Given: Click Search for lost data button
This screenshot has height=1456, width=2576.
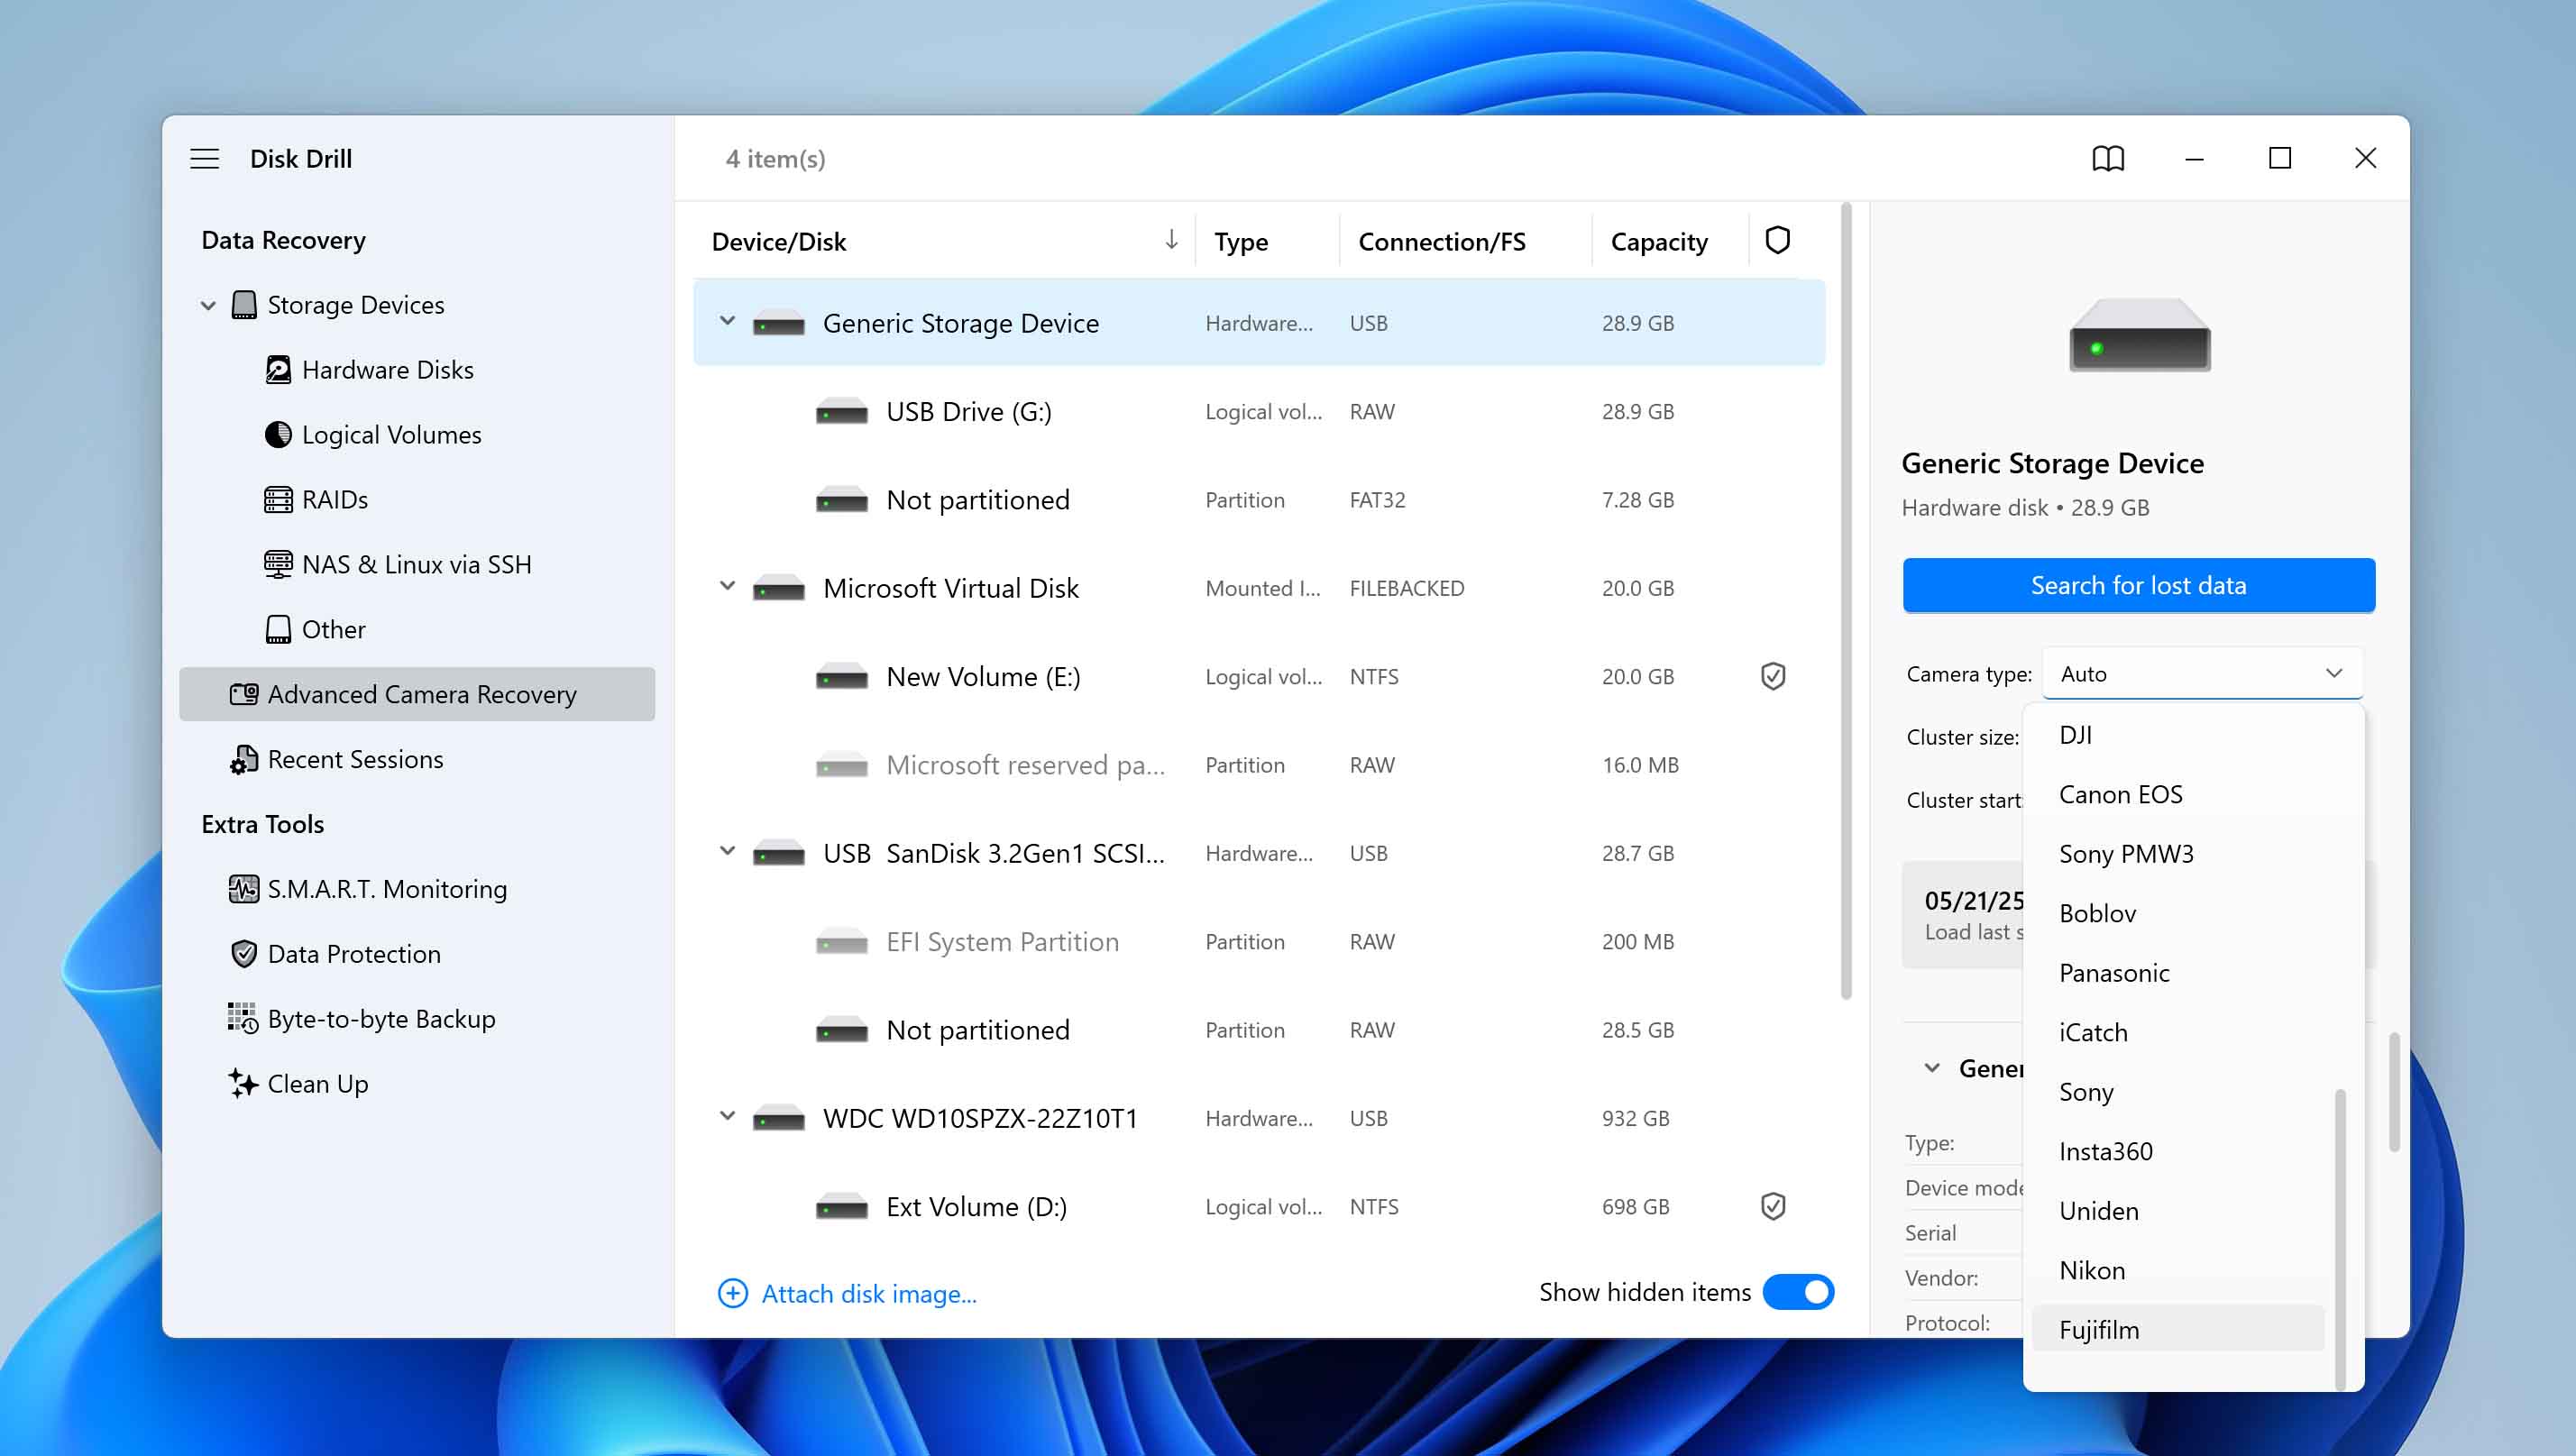Looking at the screenshot, I should [x=2139, y=585].
